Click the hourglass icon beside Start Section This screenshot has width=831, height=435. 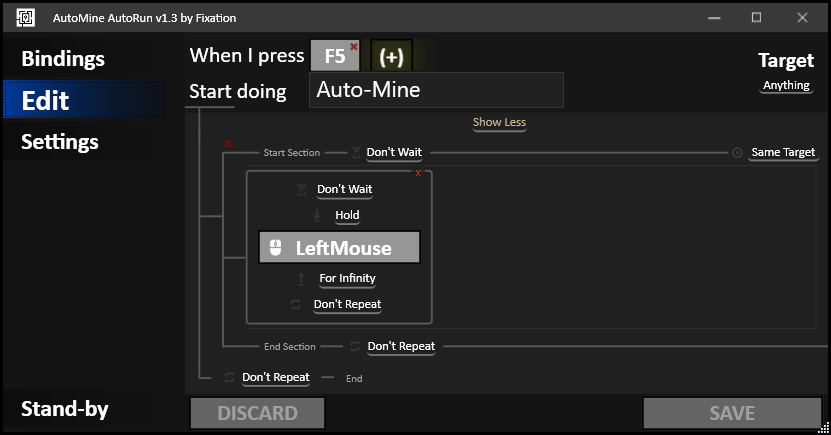coord(357,153)
